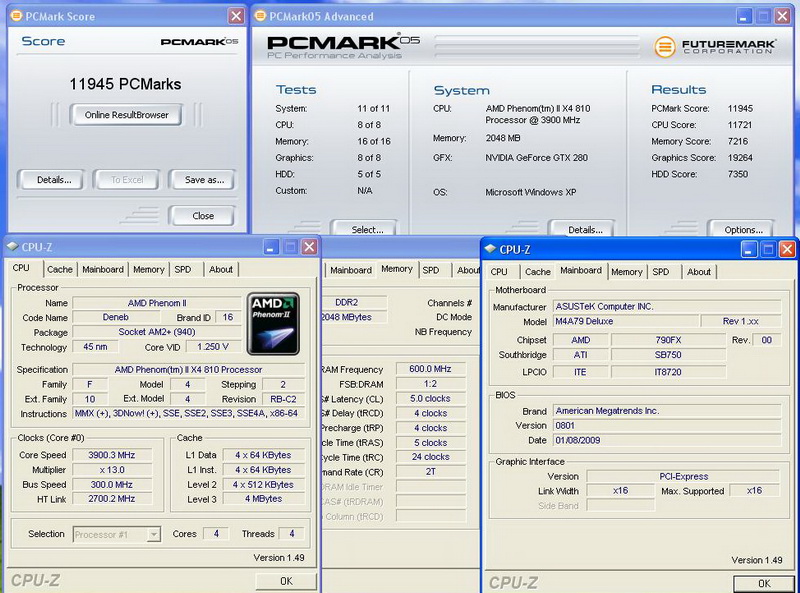Open Memory tab in left CPU-Z

coord(148,269)
